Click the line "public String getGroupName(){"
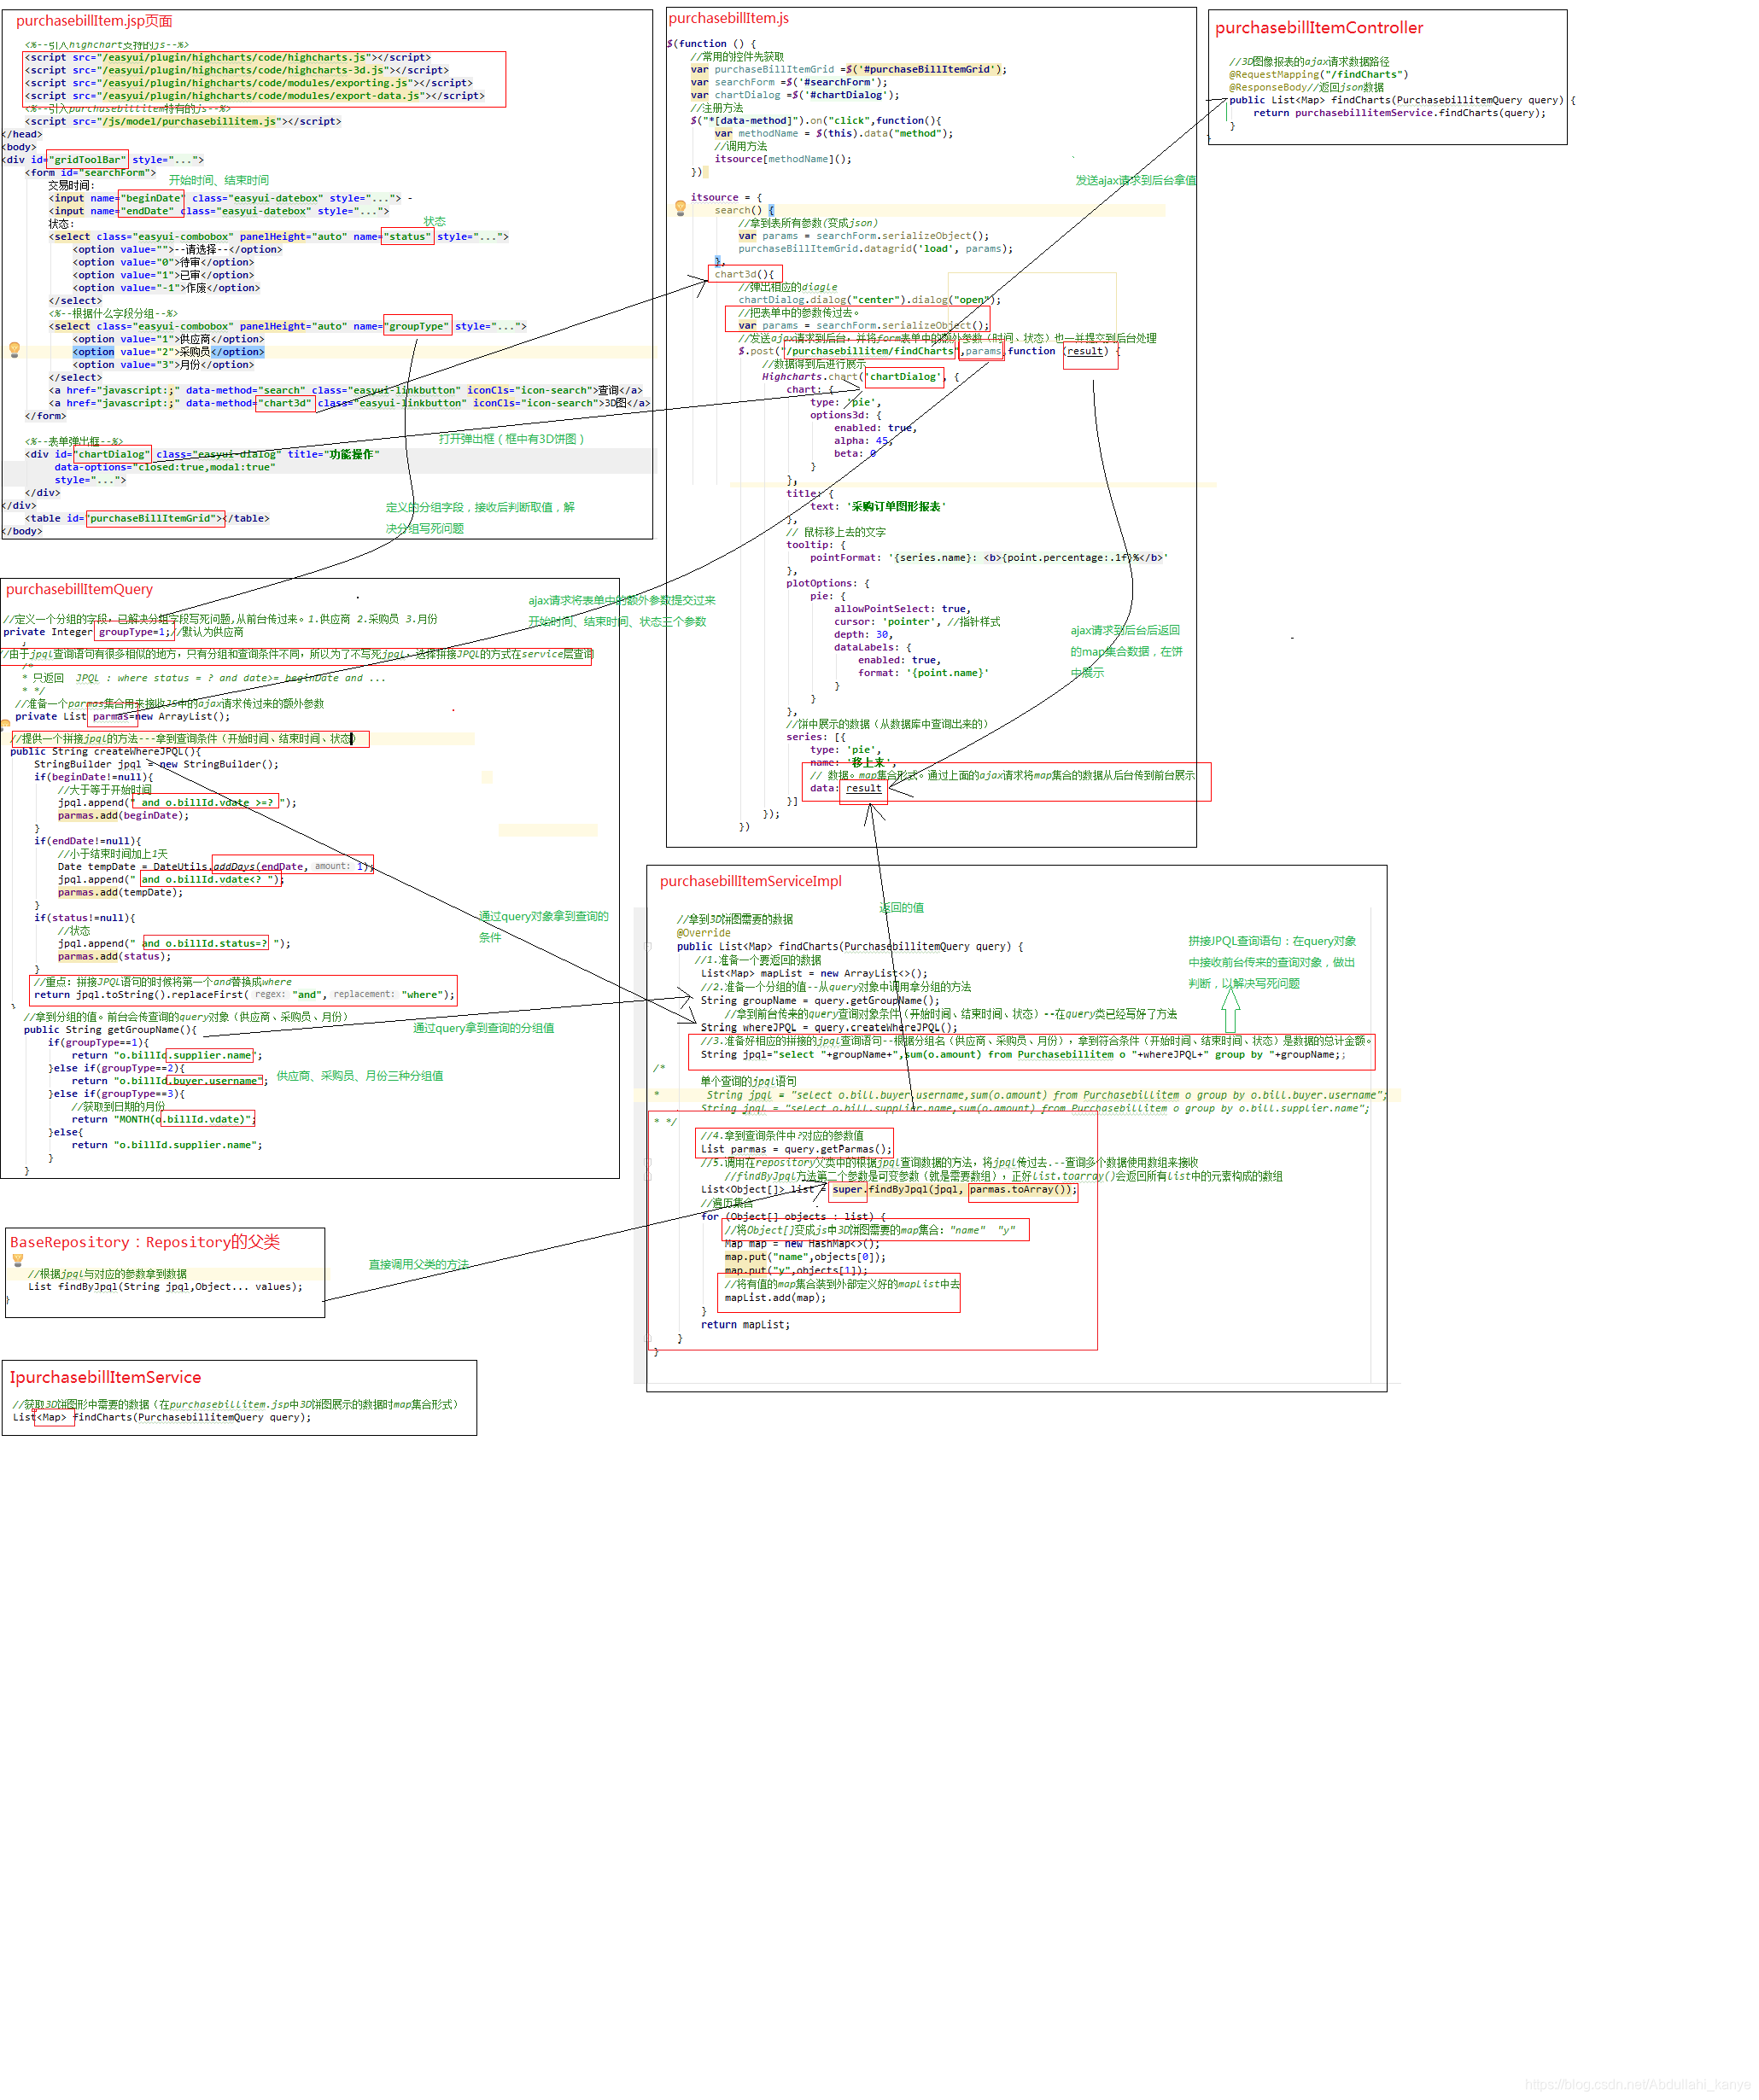 point(110,1029)
